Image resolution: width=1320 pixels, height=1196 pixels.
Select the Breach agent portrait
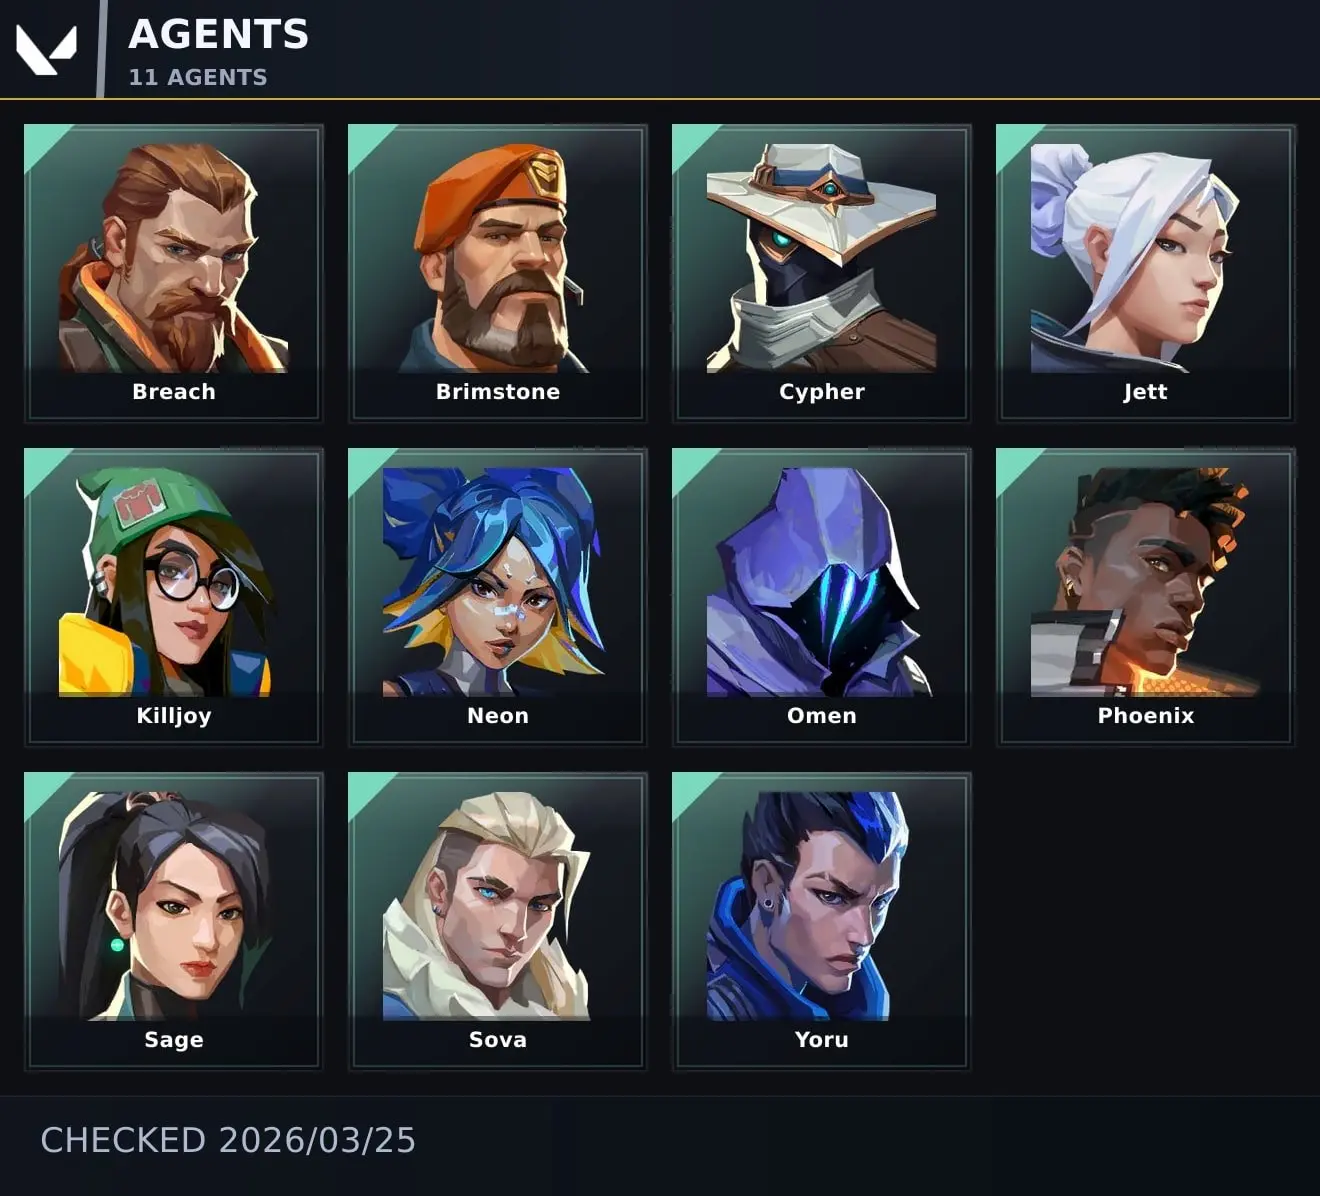(174, 273)
